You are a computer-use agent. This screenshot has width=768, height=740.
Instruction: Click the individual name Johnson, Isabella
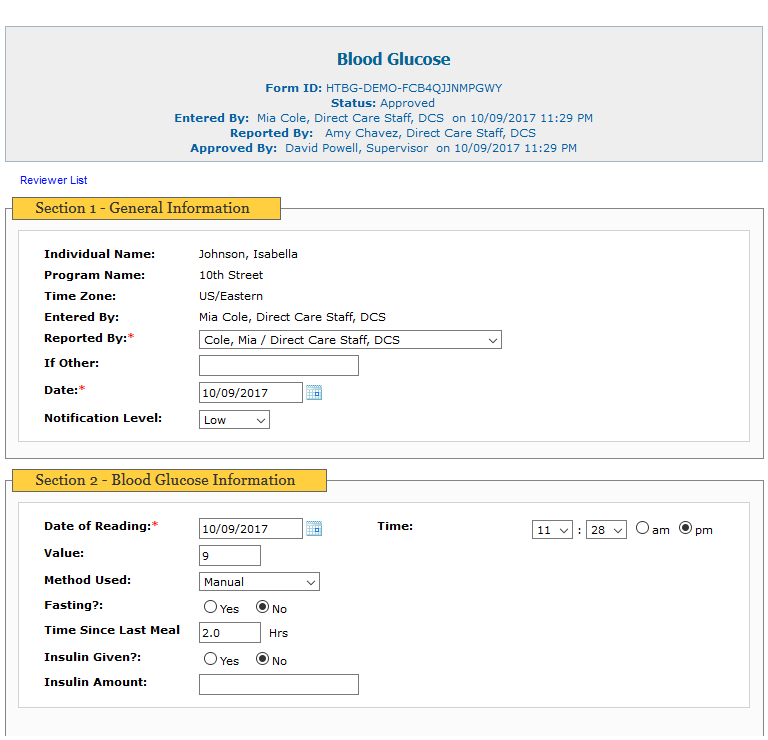pos(248,254)
